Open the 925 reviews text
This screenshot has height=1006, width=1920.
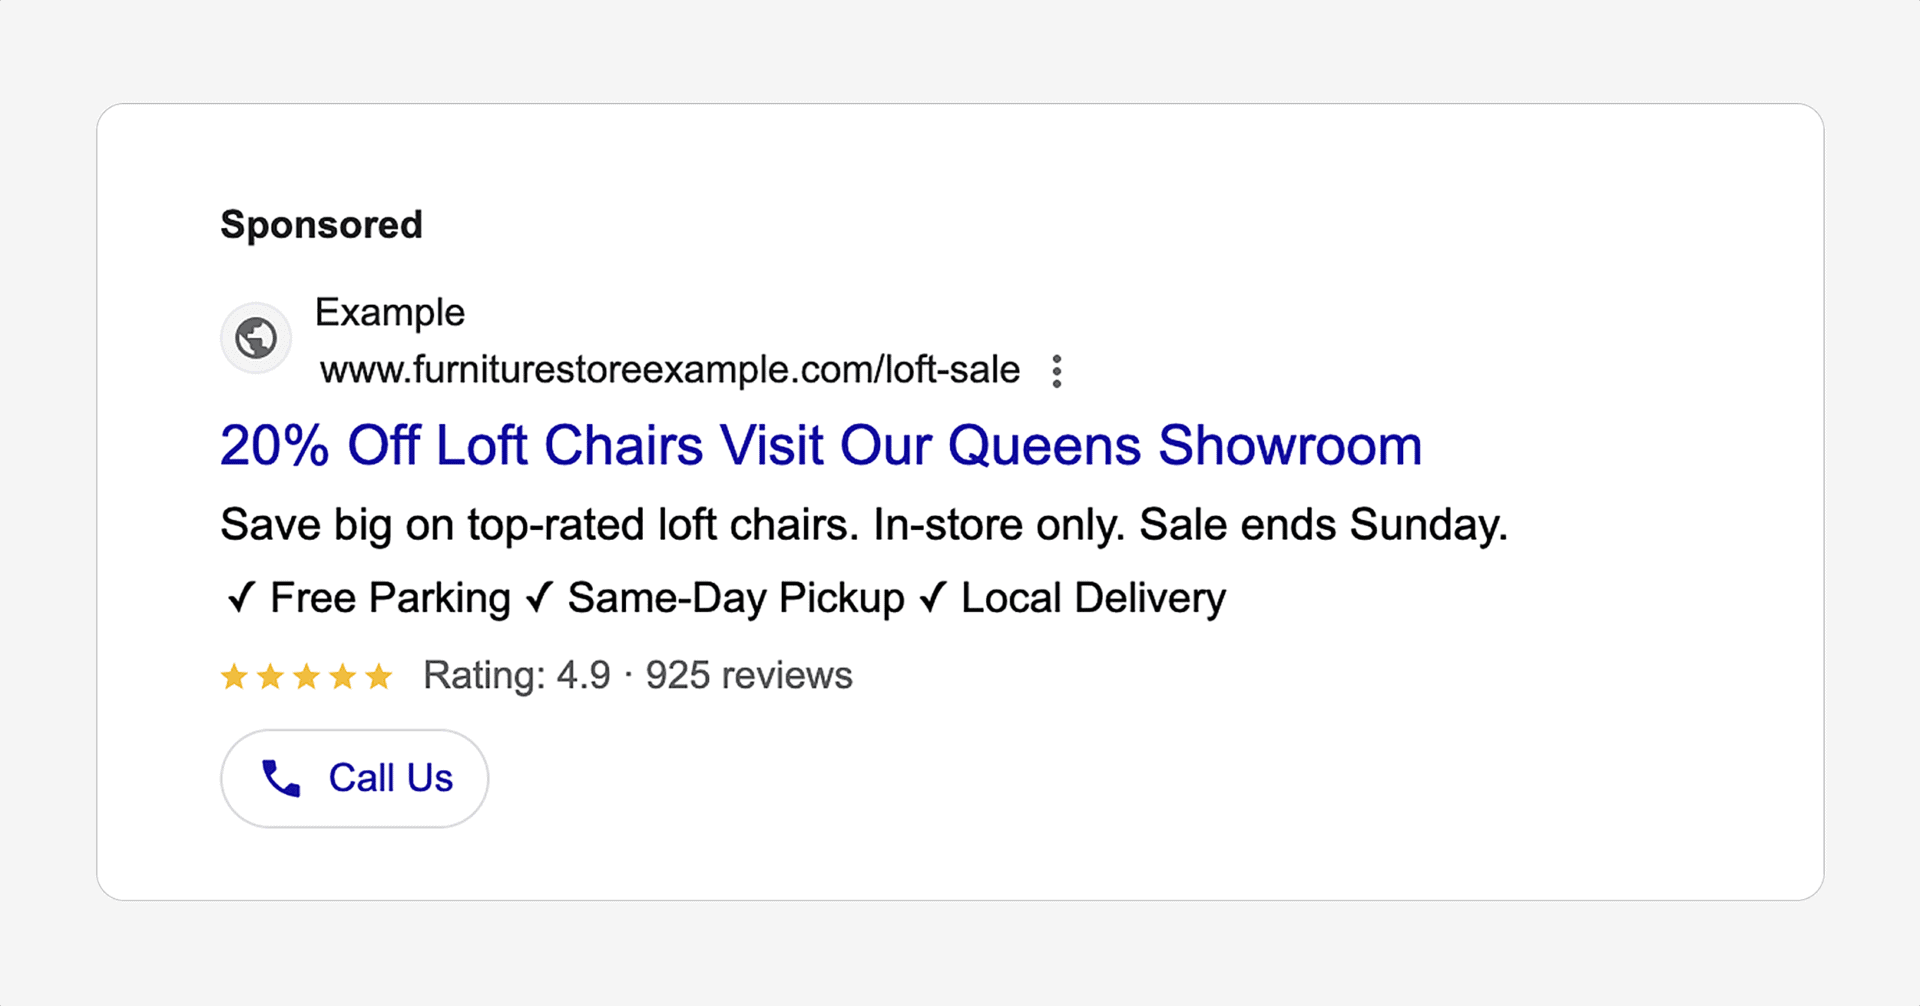[x=749, y=676]
